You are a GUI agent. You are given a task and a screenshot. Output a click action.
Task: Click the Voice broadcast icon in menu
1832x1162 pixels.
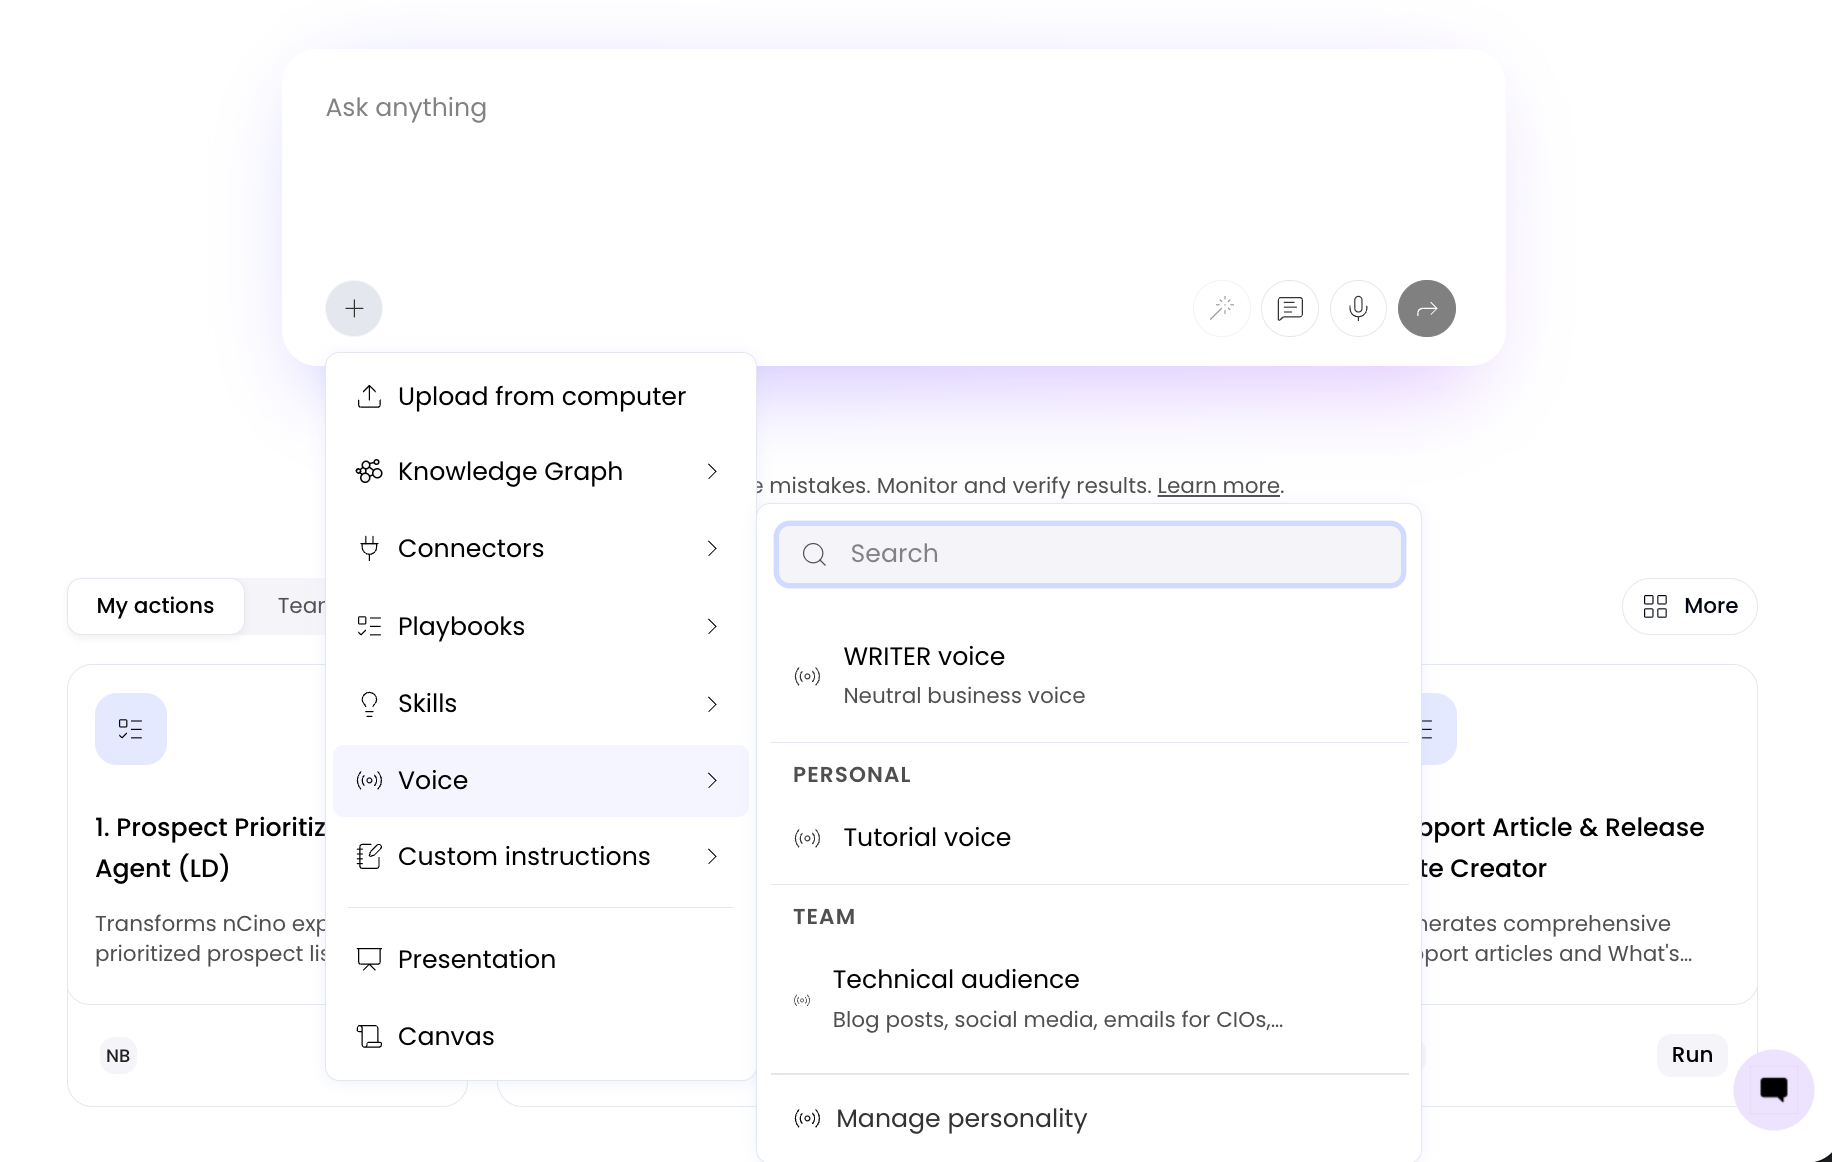(369, 780)
